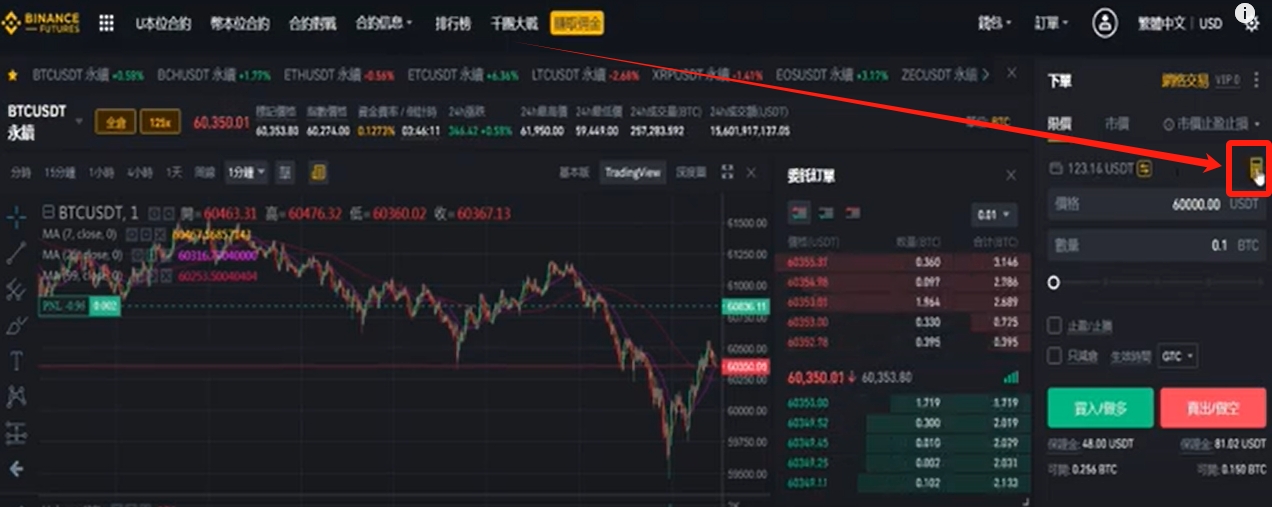Viewport: 1272px width, 507px height.
Task: Select the text annotation tool in the chart toolbar
Action: point(16,361)
